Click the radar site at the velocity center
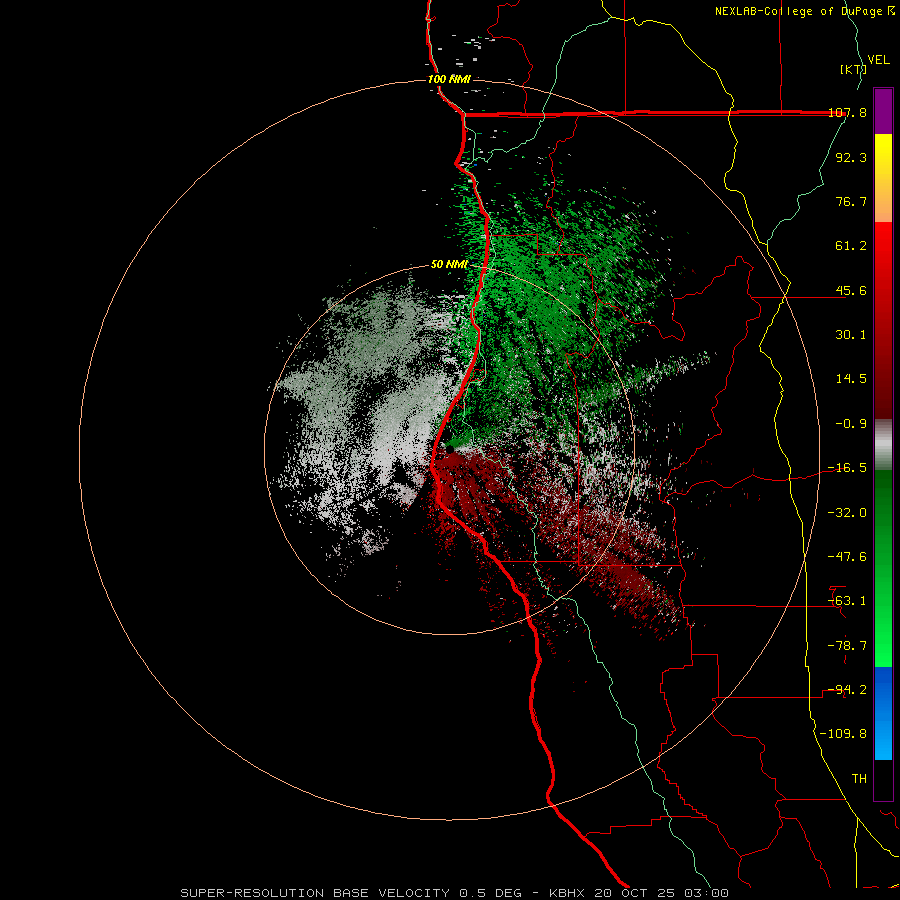 (x=450, y=449)
